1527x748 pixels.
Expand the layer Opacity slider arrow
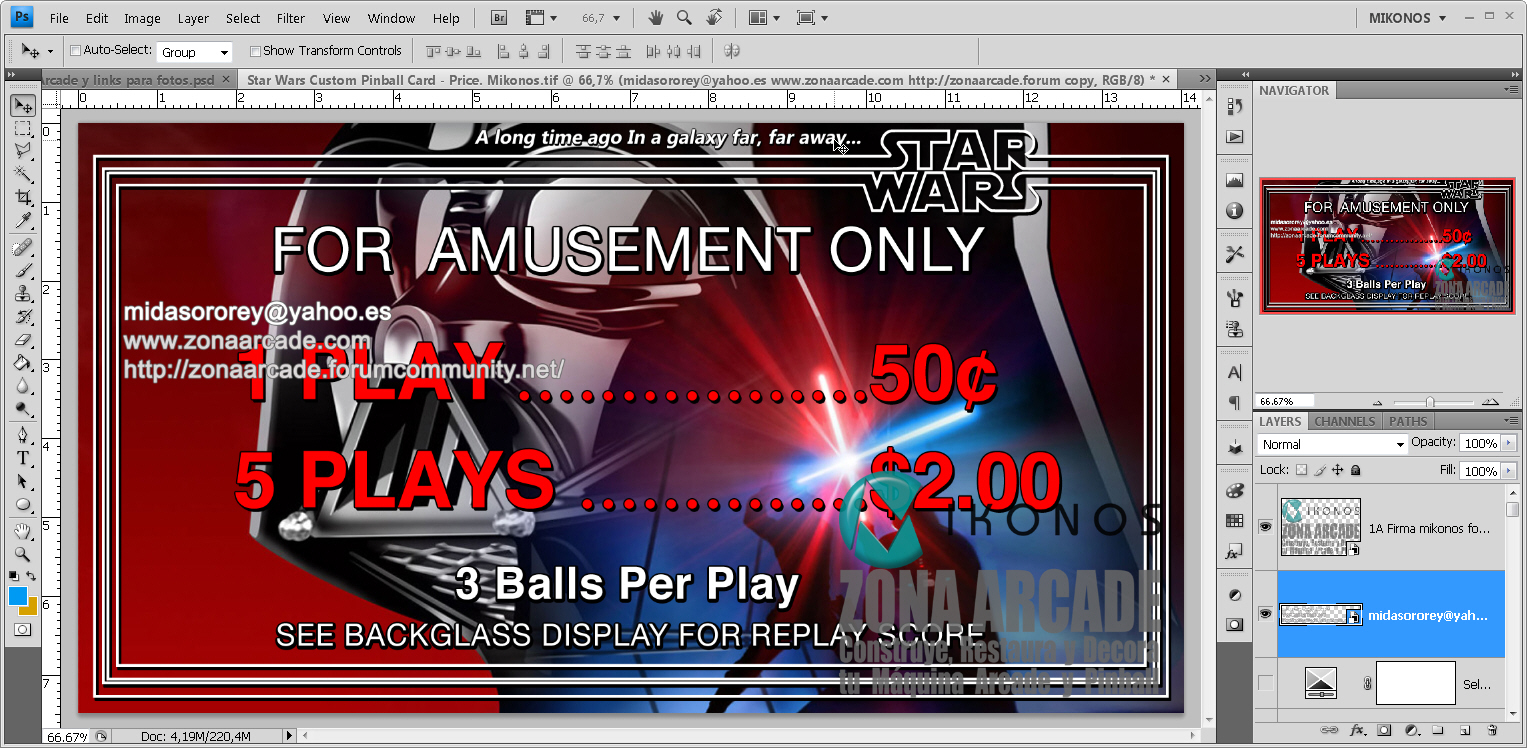click(x=1508, y=443)
